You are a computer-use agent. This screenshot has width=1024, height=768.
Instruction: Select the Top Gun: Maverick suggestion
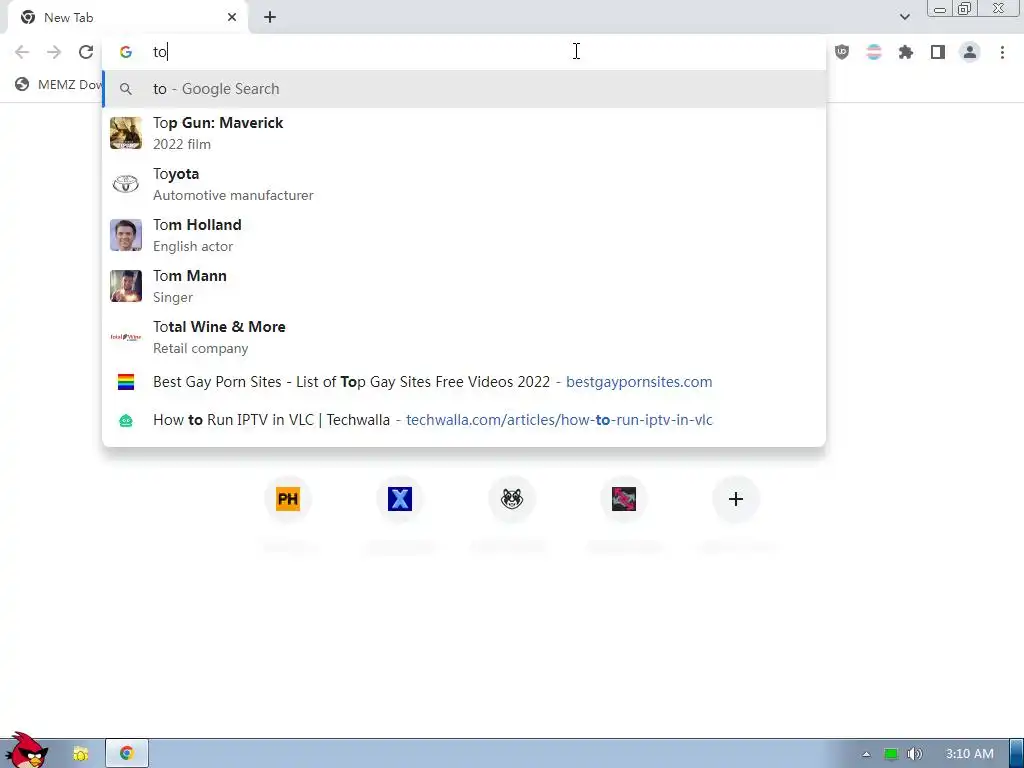464,133
